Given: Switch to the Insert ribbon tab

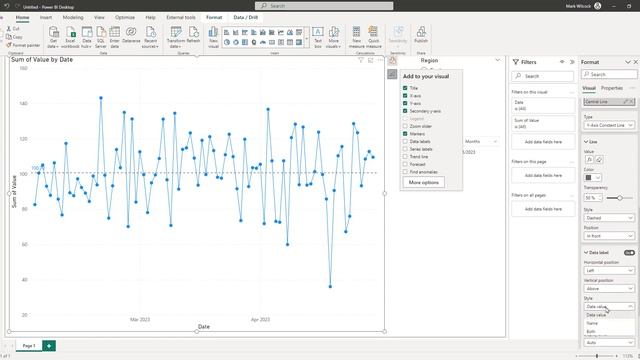Looking at the screenshot, I should point(46,18).
